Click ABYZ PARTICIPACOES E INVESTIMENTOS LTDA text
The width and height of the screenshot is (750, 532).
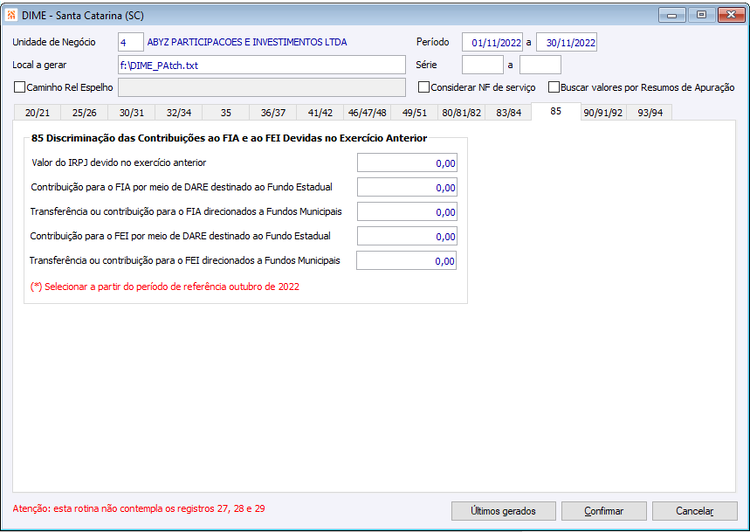click(x=247, y=42)
